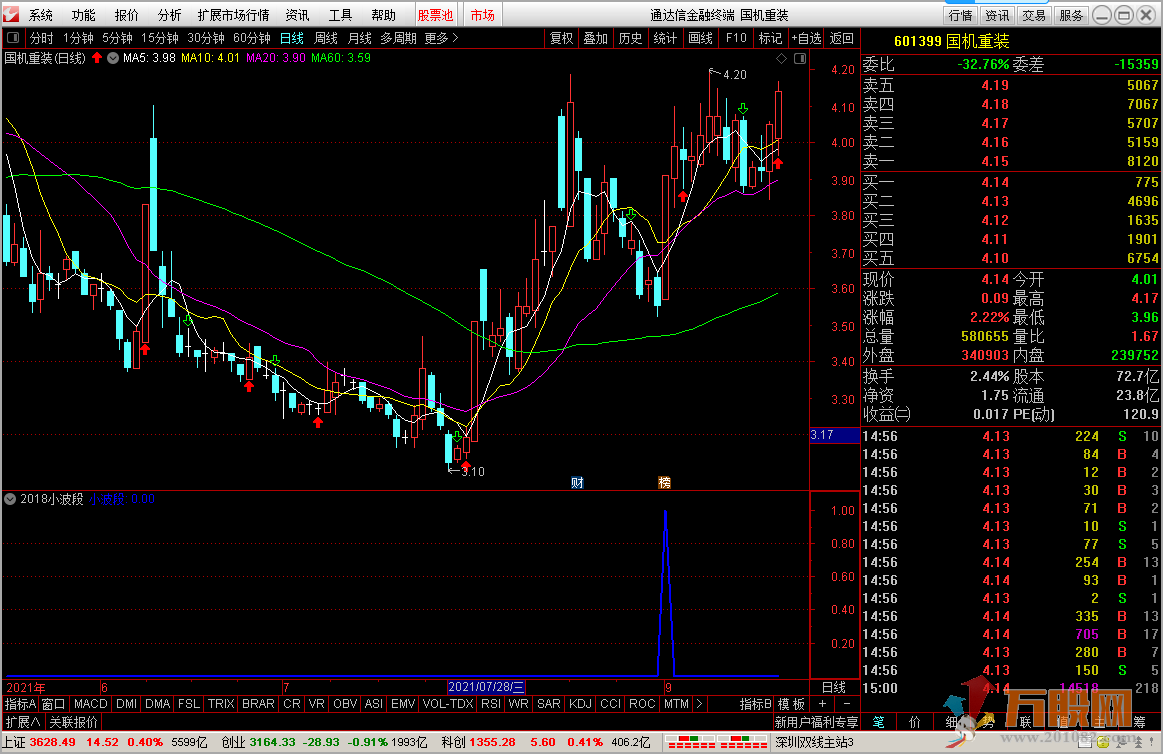Screen dimensions: 1163x754
Task: Open the 扩展 expander
Action: [23, 722]
